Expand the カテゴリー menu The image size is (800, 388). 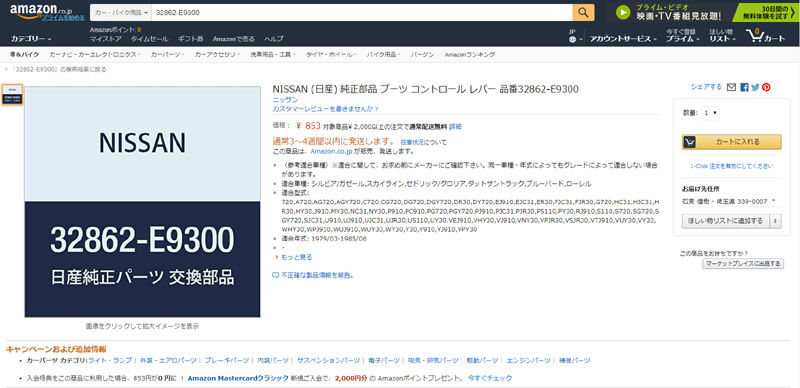point(31,39)
